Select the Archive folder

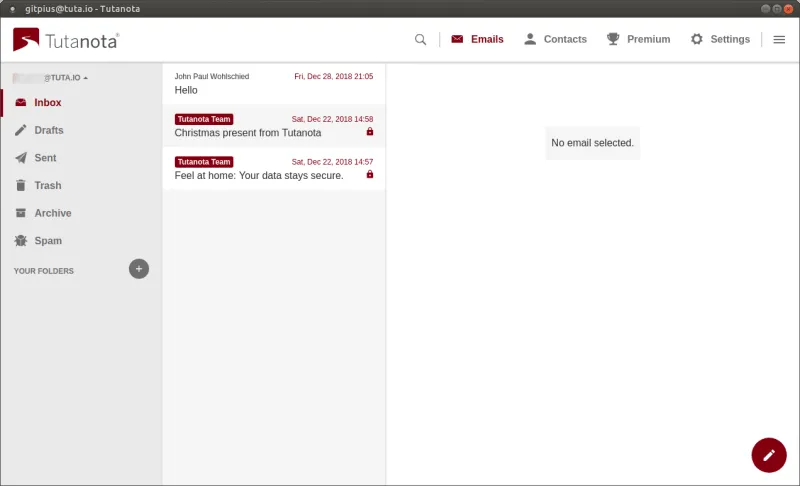(x=52, y=213)
